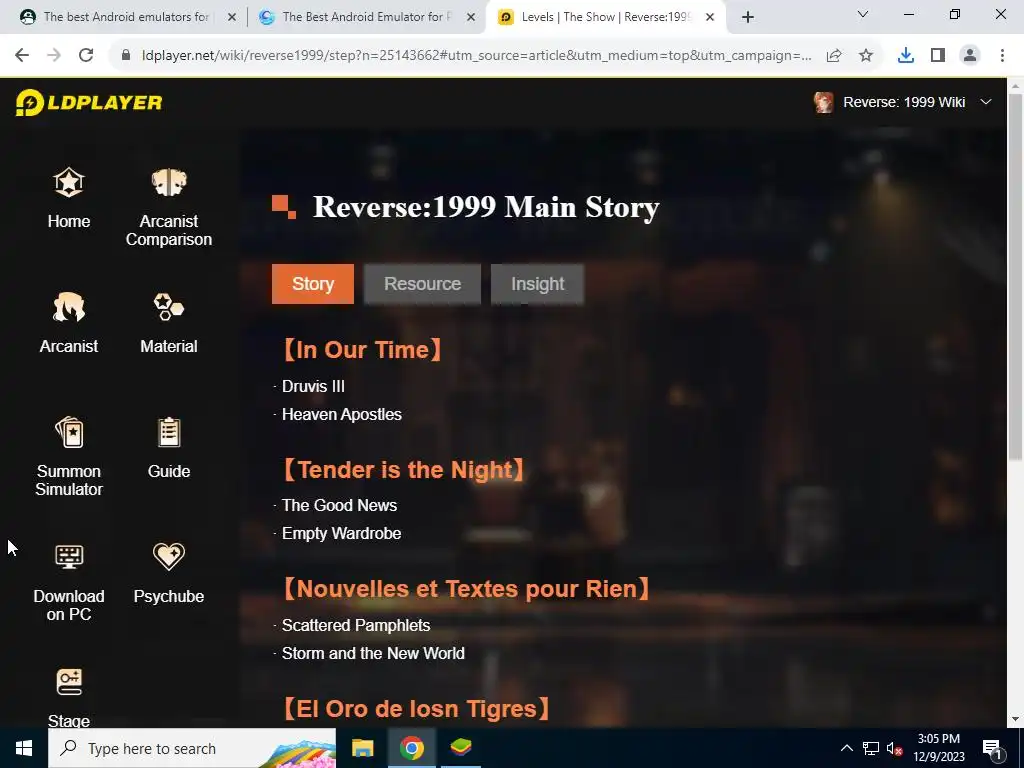Image resolution: width=1024 pixels, height=768 pixels.
Task: Open File Explorer from the taskbar
Action: coord(362,748)
